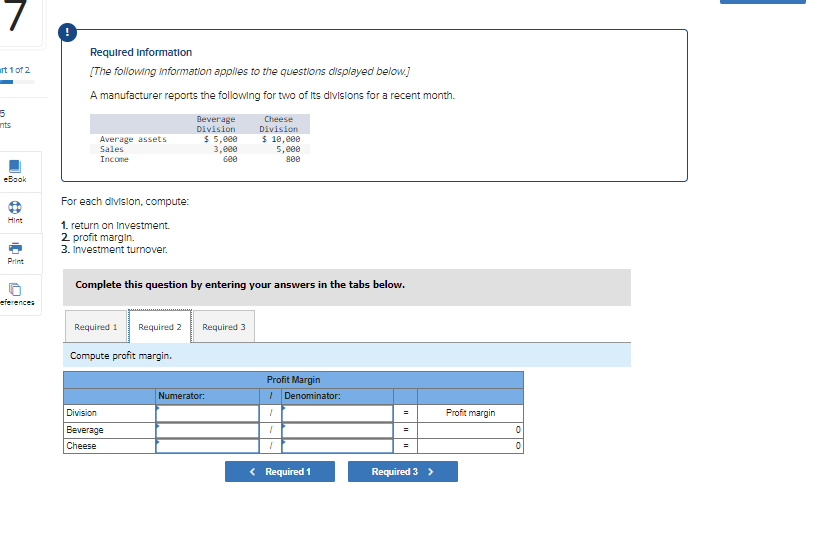Open denominator dropdown in Division header row

[338, 413]
